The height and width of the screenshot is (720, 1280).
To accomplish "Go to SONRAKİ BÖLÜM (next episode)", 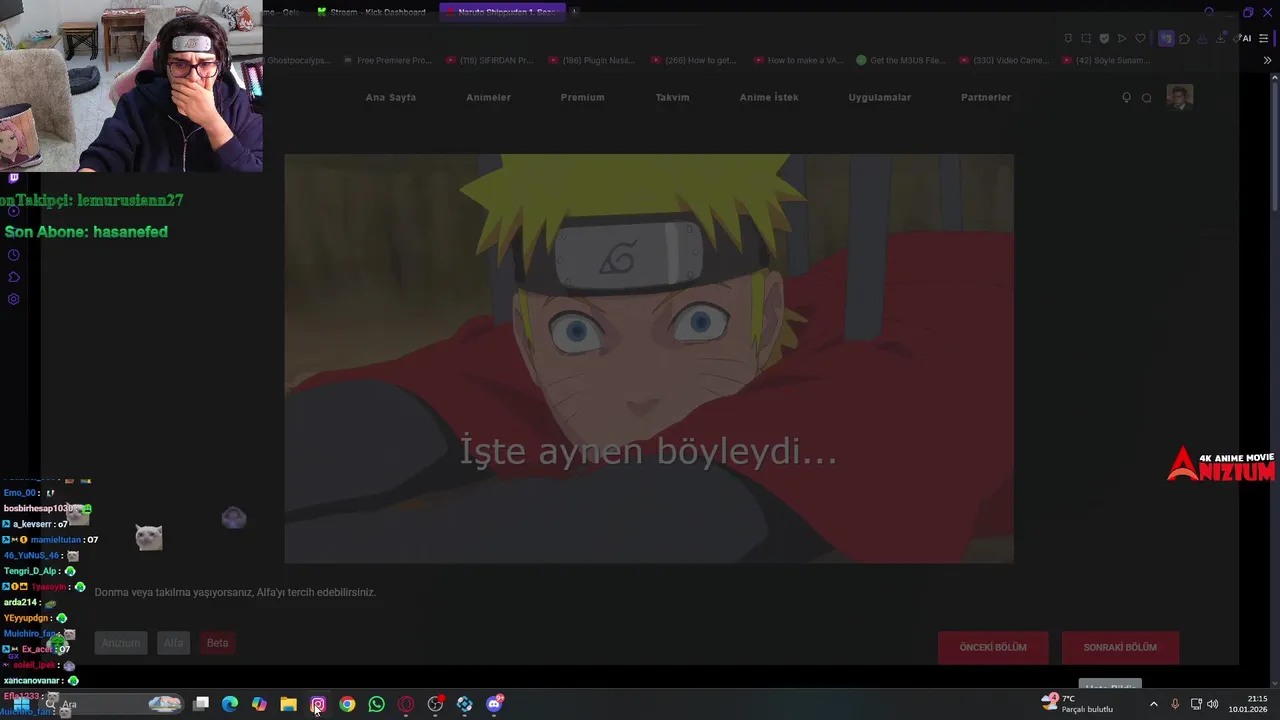I will pyautogui.click(x=1120, y=647).
